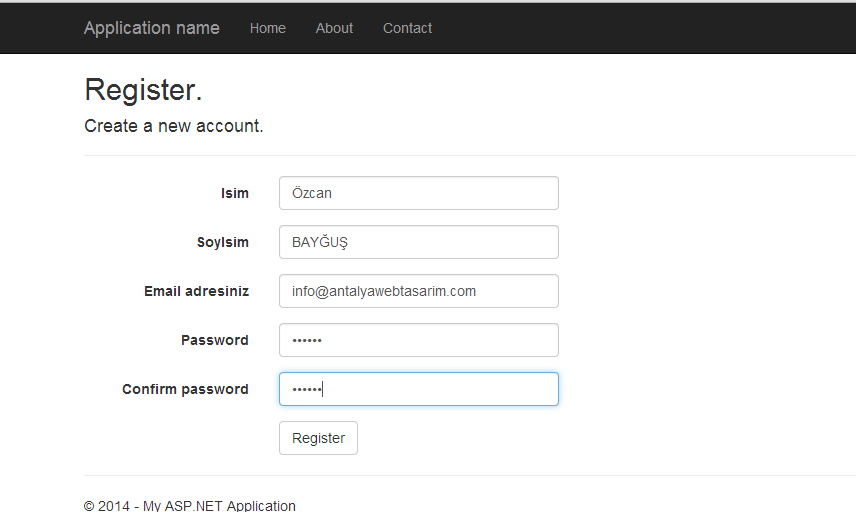Click the Password label text
The height and width of the screenshot is (512, 856).
[214, 340]
